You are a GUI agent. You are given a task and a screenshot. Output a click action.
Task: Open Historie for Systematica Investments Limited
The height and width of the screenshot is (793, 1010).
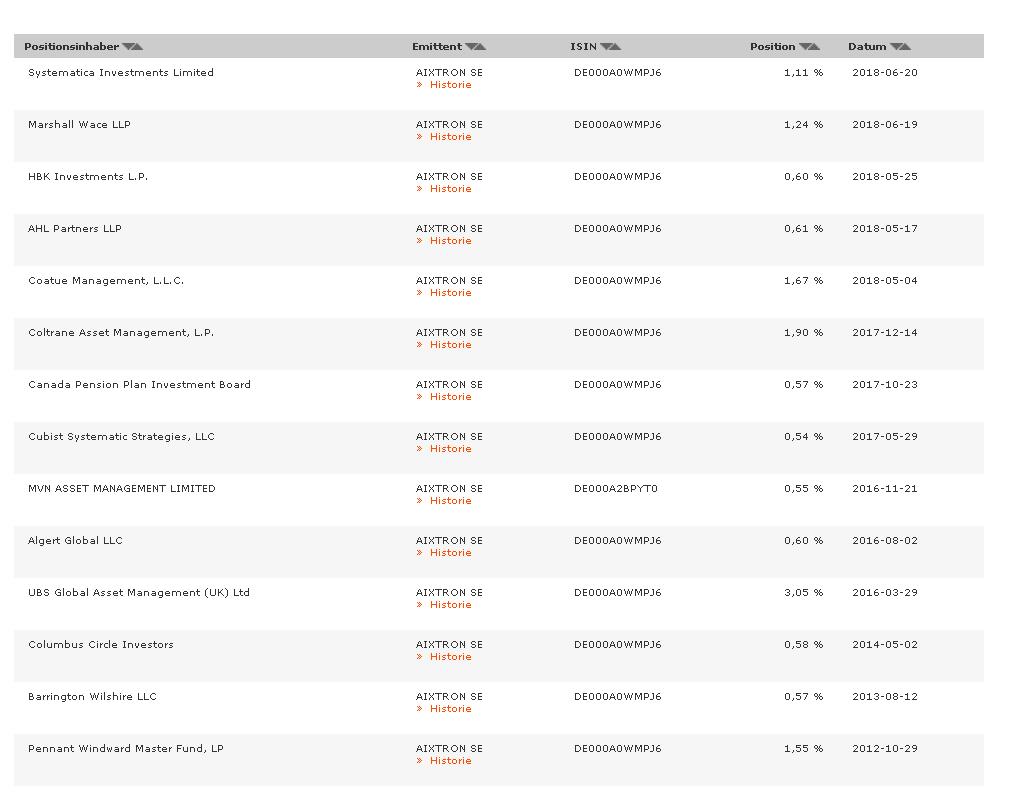[x=450, y=85]
